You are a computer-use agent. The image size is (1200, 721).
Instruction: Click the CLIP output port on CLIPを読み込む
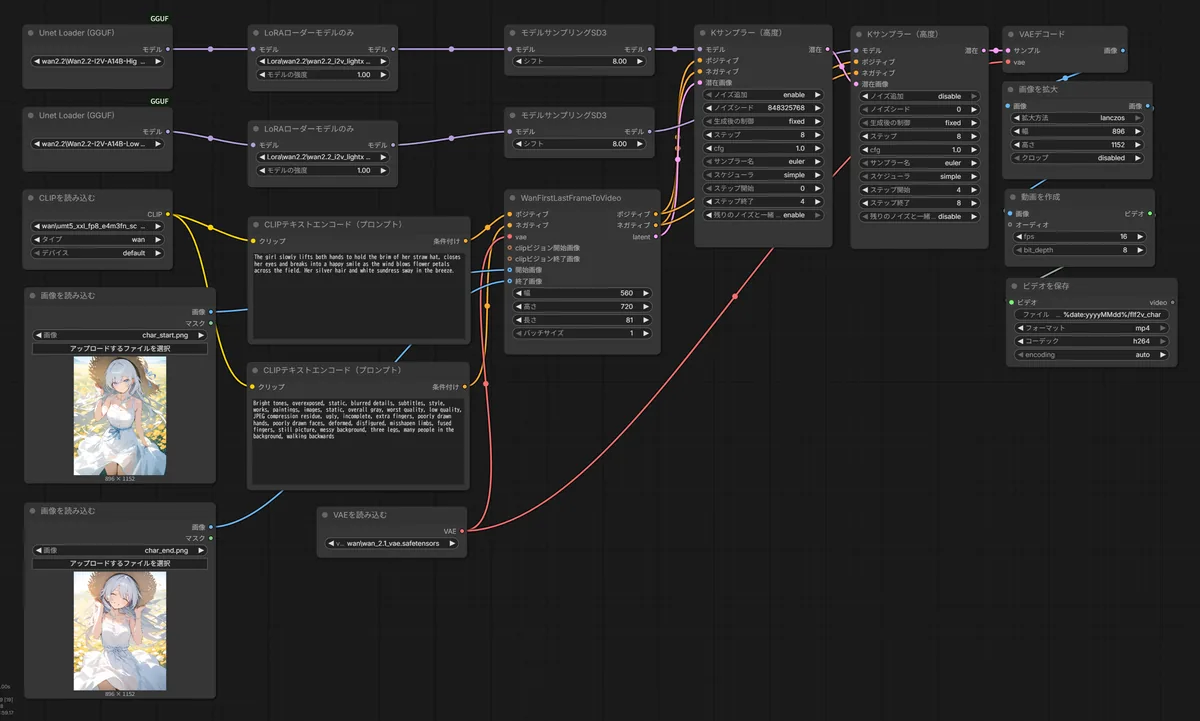167,214
